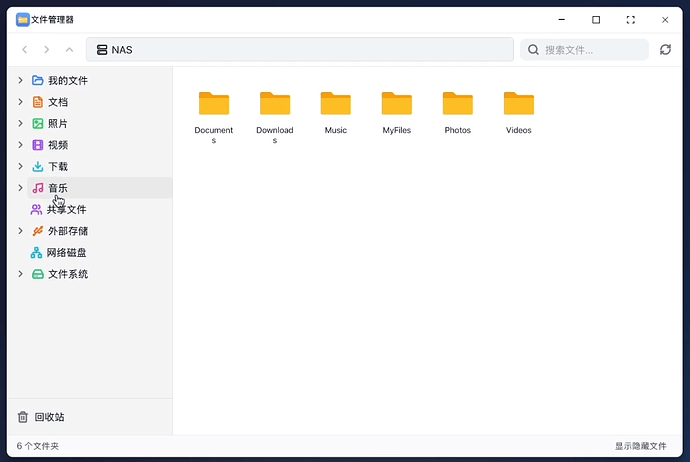Click the refresh icon beside the search box
The image size is (690, 462).
click(x=665, y=50)
